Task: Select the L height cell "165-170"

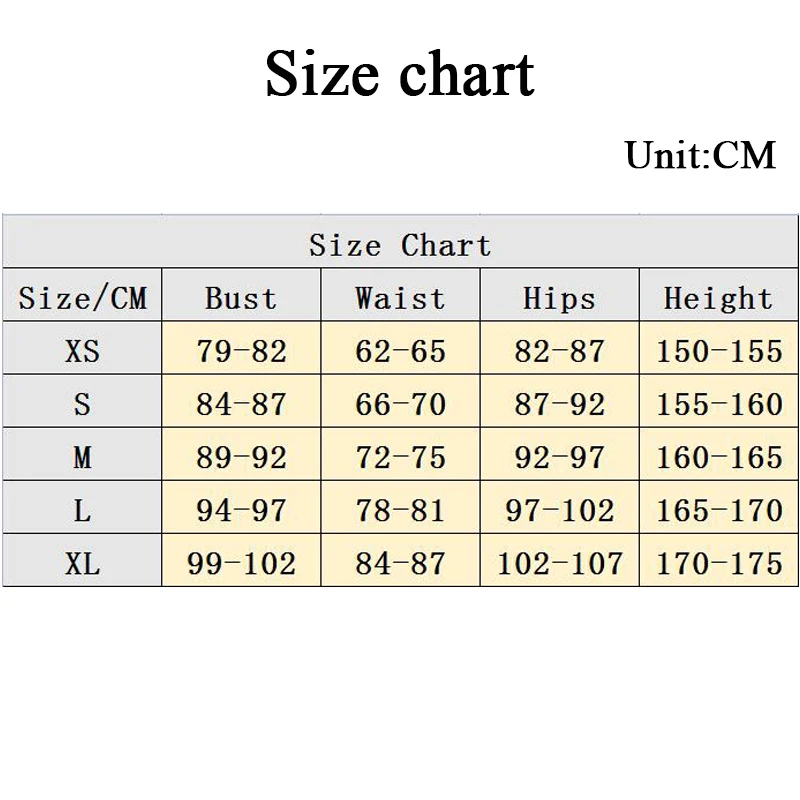Action: pos(719,510)
